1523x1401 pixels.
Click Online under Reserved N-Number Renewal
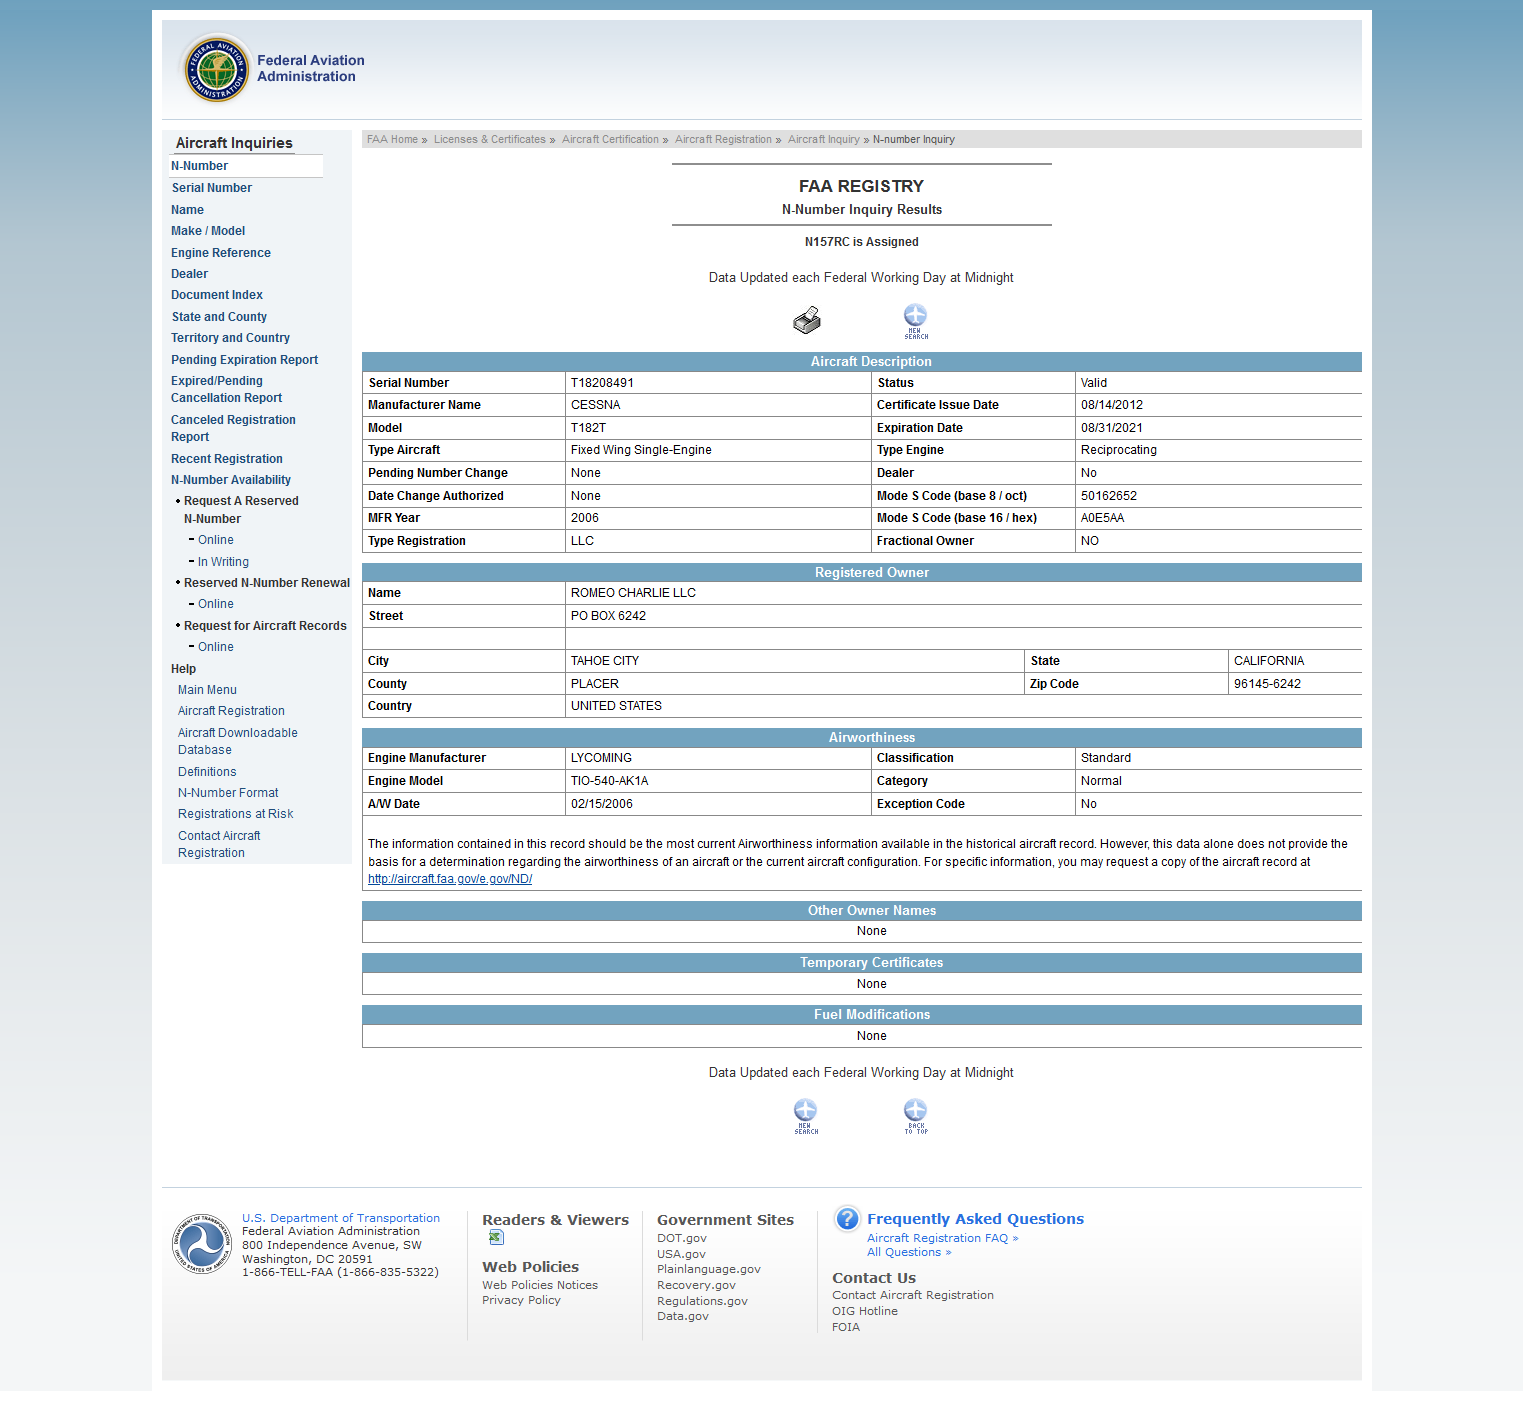coord(216,604)
